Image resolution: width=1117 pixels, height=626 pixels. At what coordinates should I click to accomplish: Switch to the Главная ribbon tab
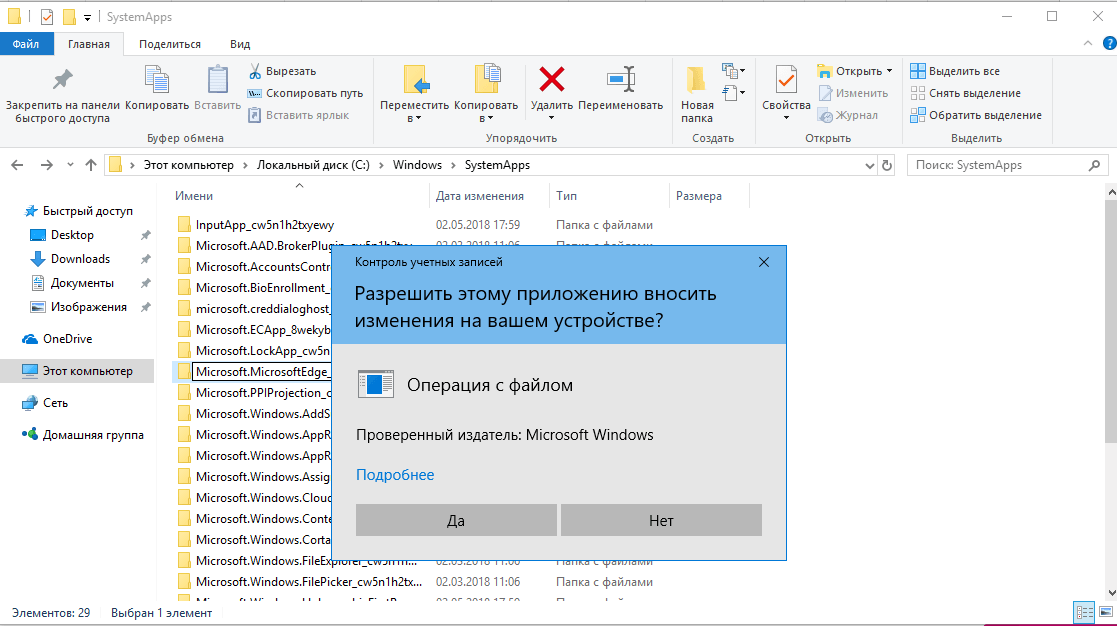(89, 44)
